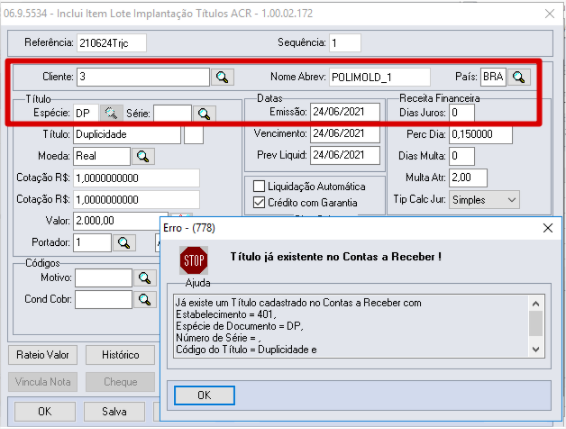
Task: Click the Multa Atr field
Action: click(x=468, y=178)
